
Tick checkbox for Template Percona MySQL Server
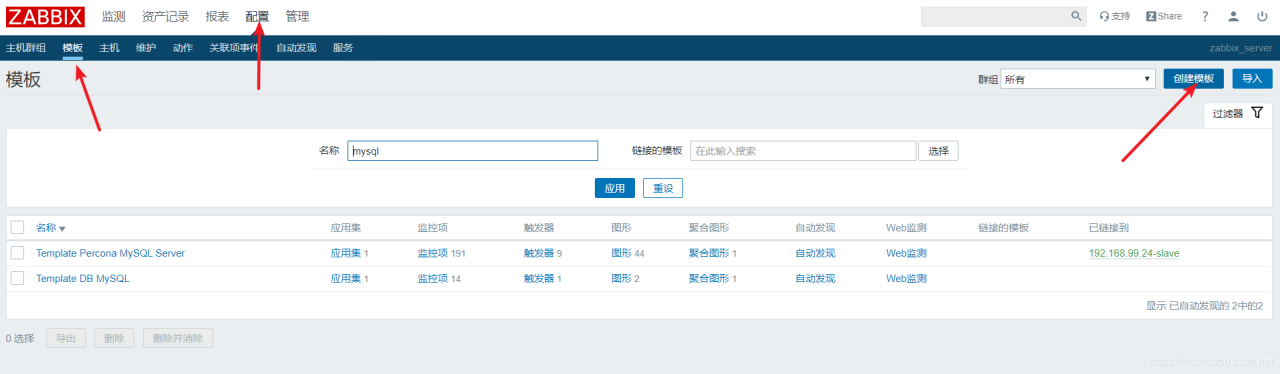tap(17, 253)
